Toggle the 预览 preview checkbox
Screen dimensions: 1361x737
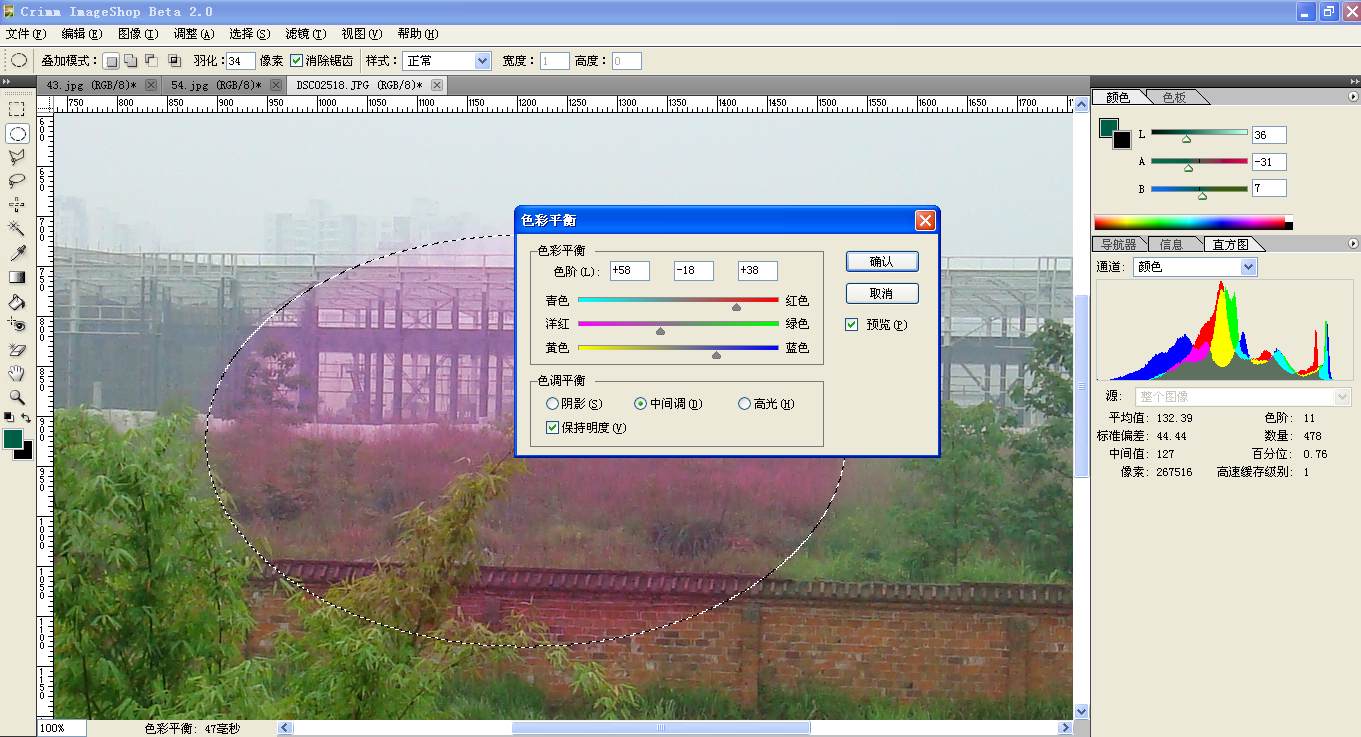(x=851, y=325)
